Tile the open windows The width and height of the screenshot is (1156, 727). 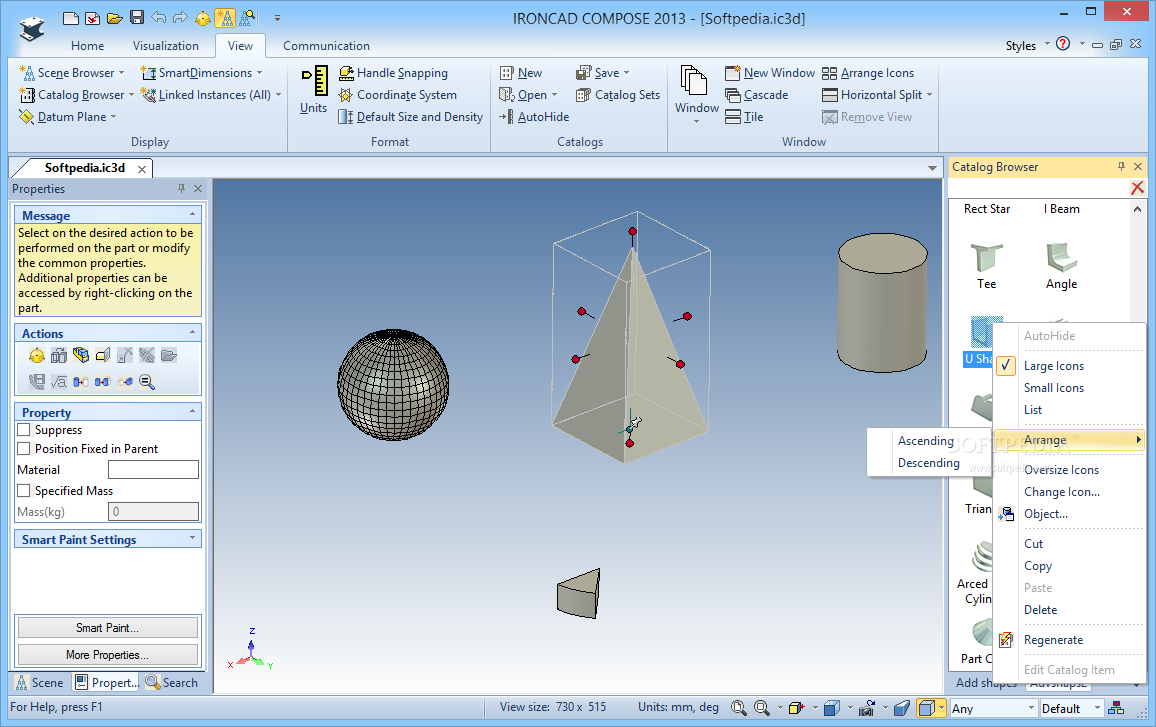745,117
